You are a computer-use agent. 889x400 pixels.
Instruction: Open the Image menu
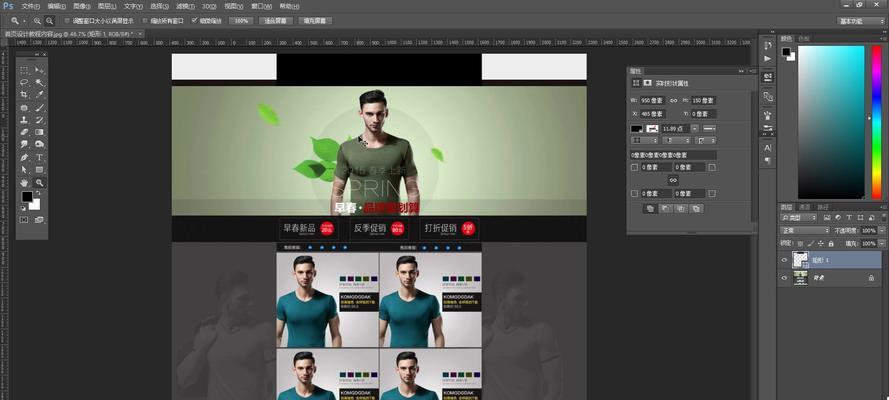pos(82,6)
